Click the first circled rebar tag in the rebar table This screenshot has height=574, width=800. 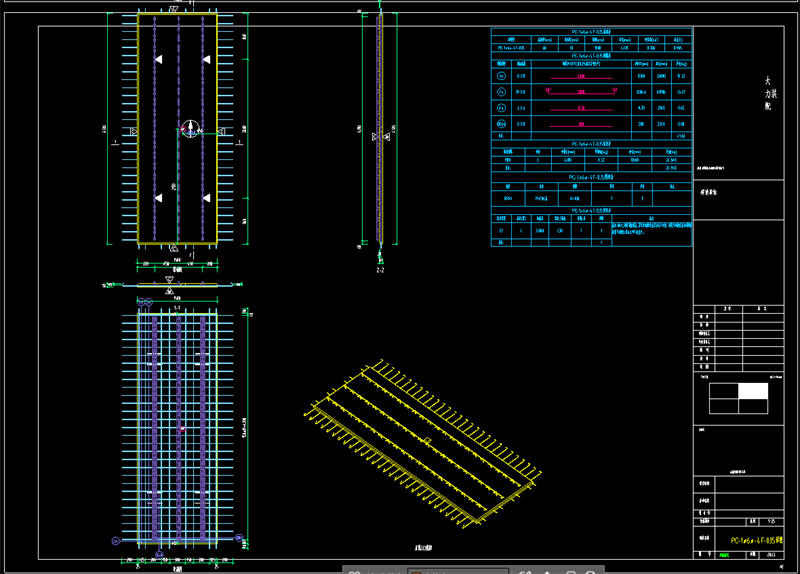click(x=501, y=76)
